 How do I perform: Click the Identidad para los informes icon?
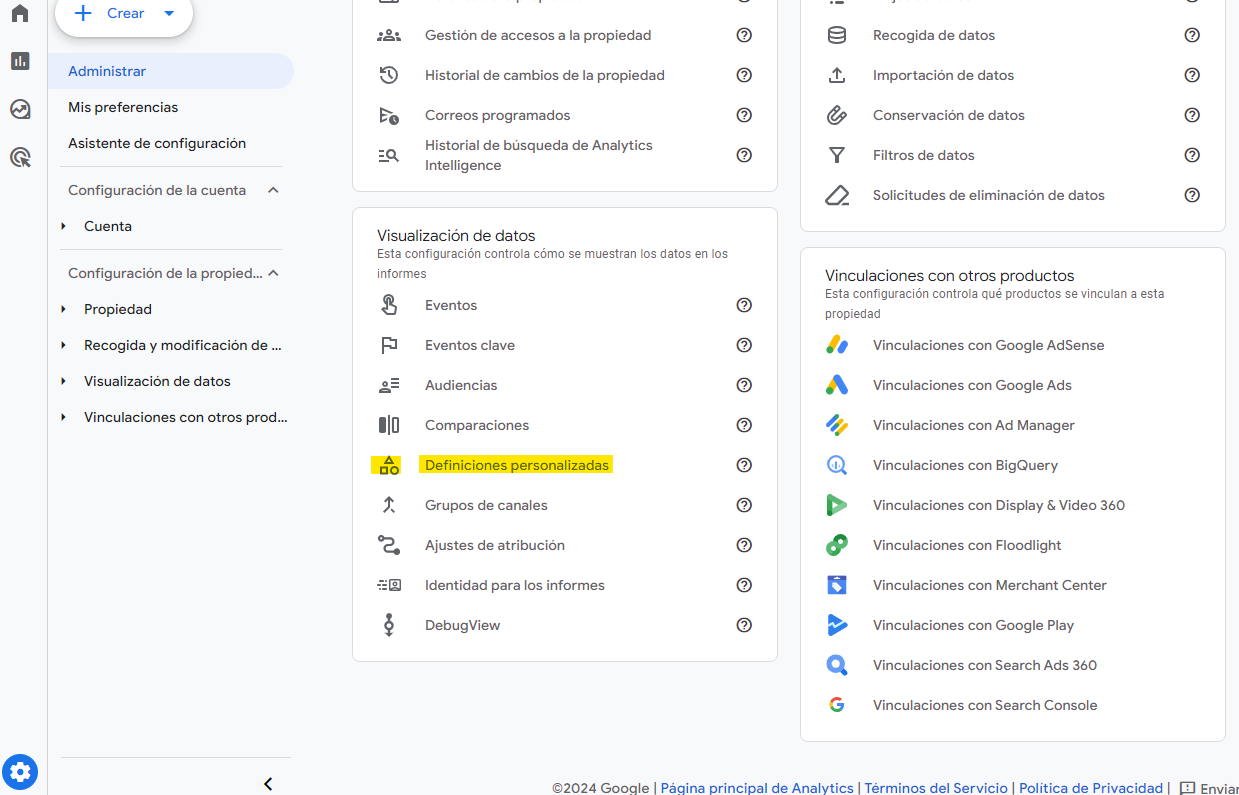click(x=389, y=585)
